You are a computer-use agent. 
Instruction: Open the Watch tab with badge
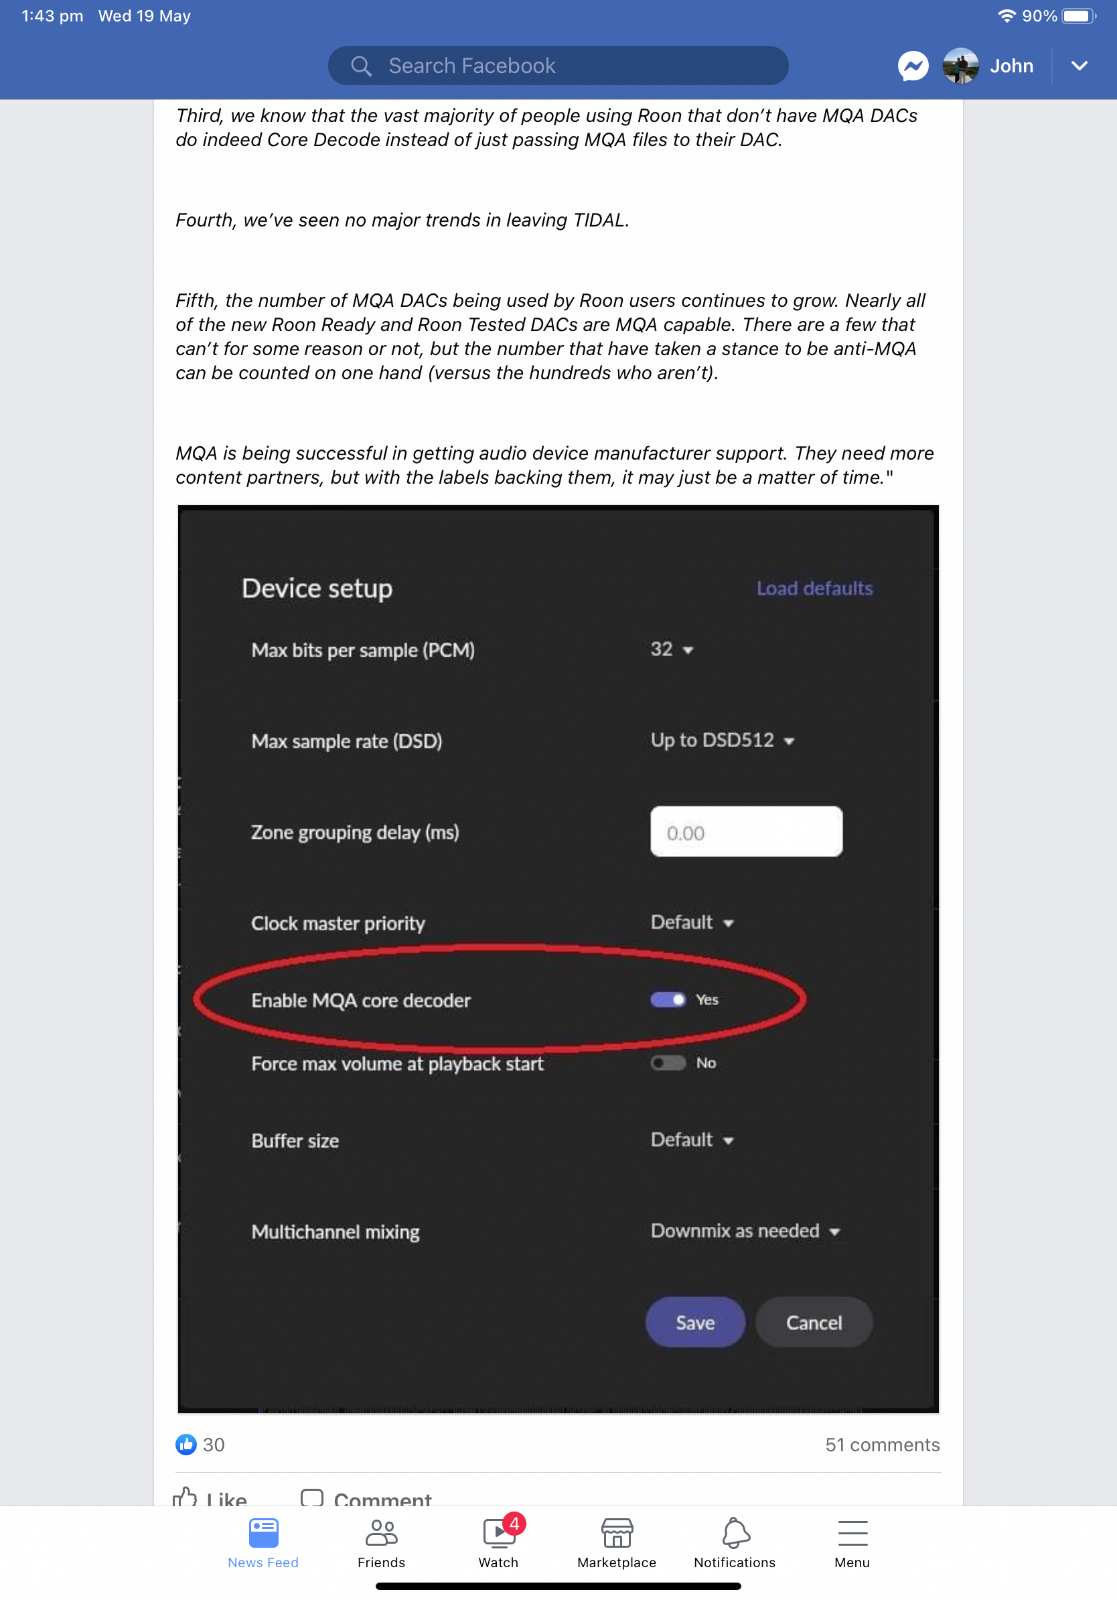(499, 1541)
